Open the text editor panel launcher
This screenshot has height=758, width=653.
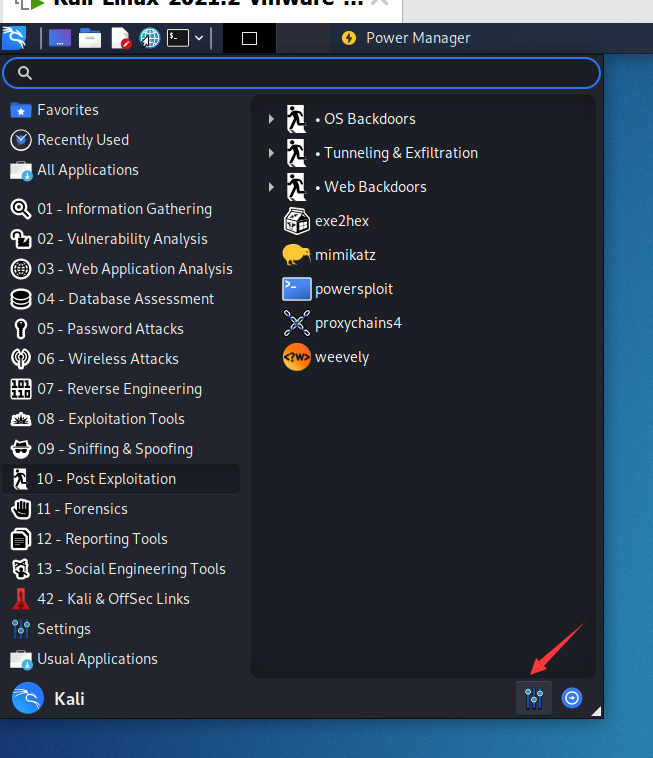click(x=120, y=38)
